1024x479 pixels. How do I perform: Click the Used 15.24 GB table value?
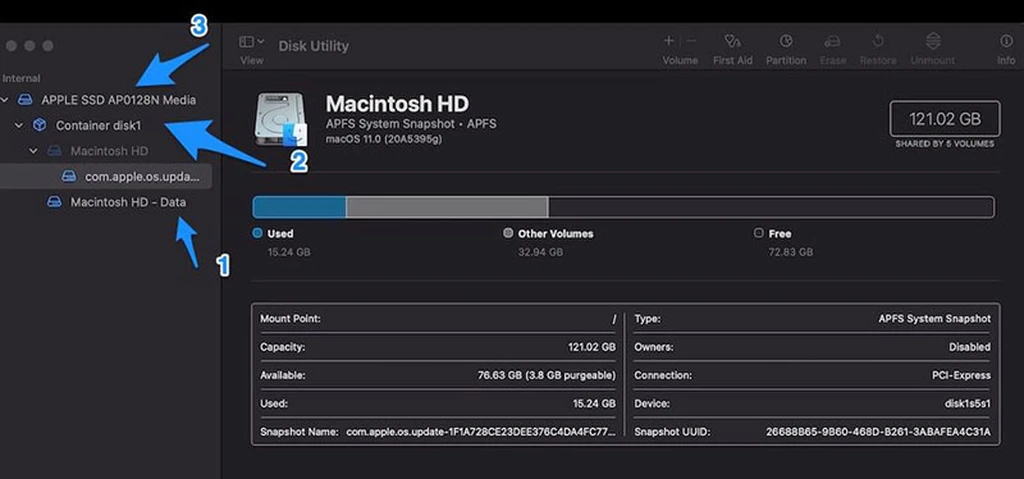(x=594, y=403)
